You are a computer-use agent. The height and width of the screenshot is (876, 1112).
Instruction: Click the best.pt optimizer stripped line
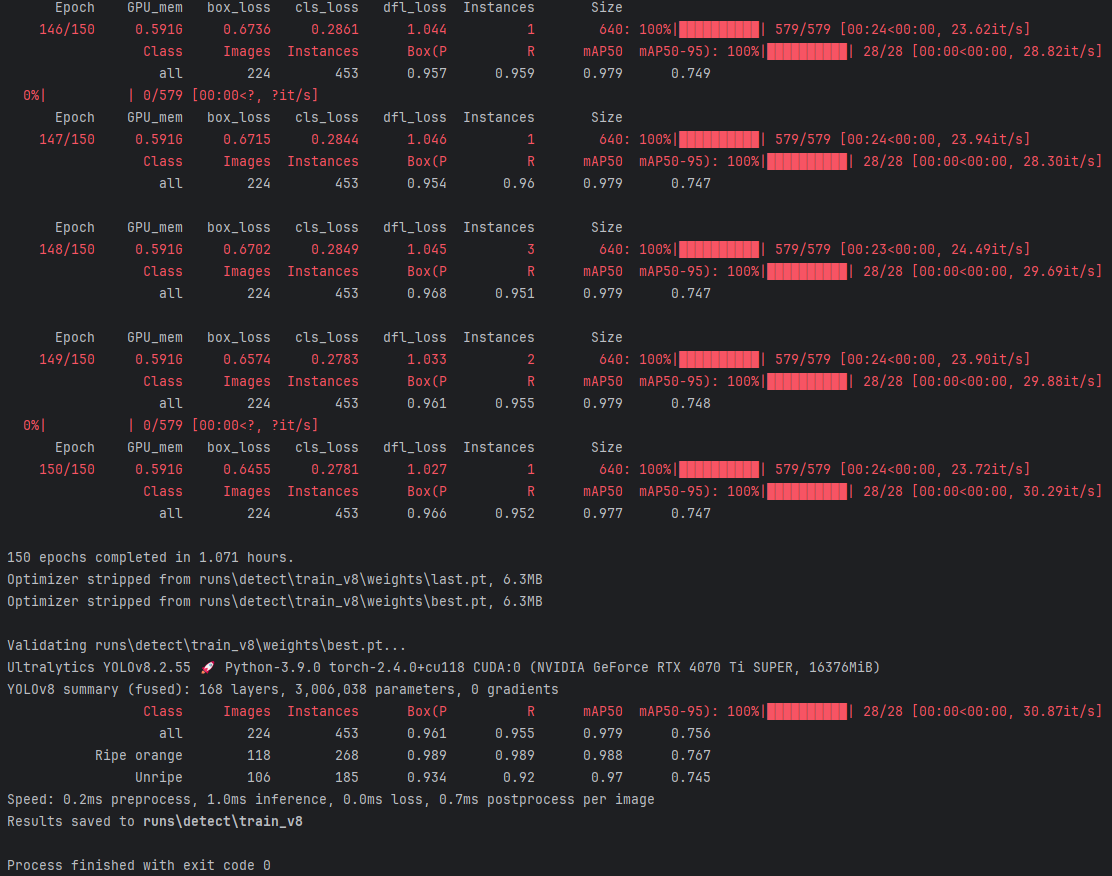275,601
